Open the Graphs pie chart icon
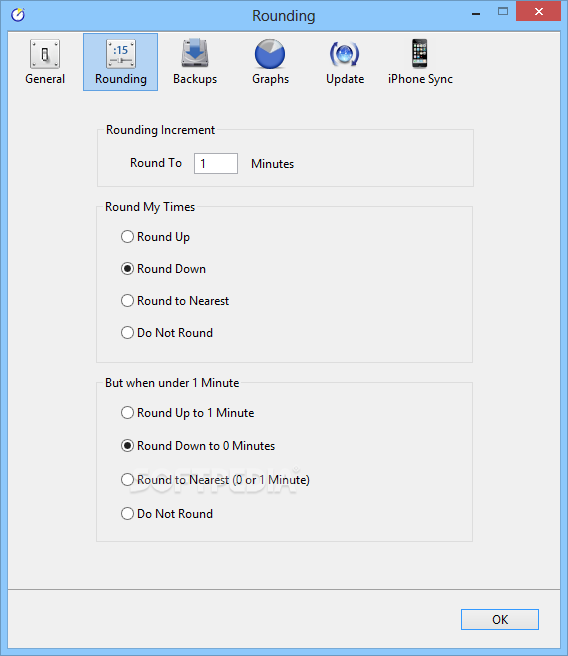Viewport: 568px width, 656px height. 270,54
